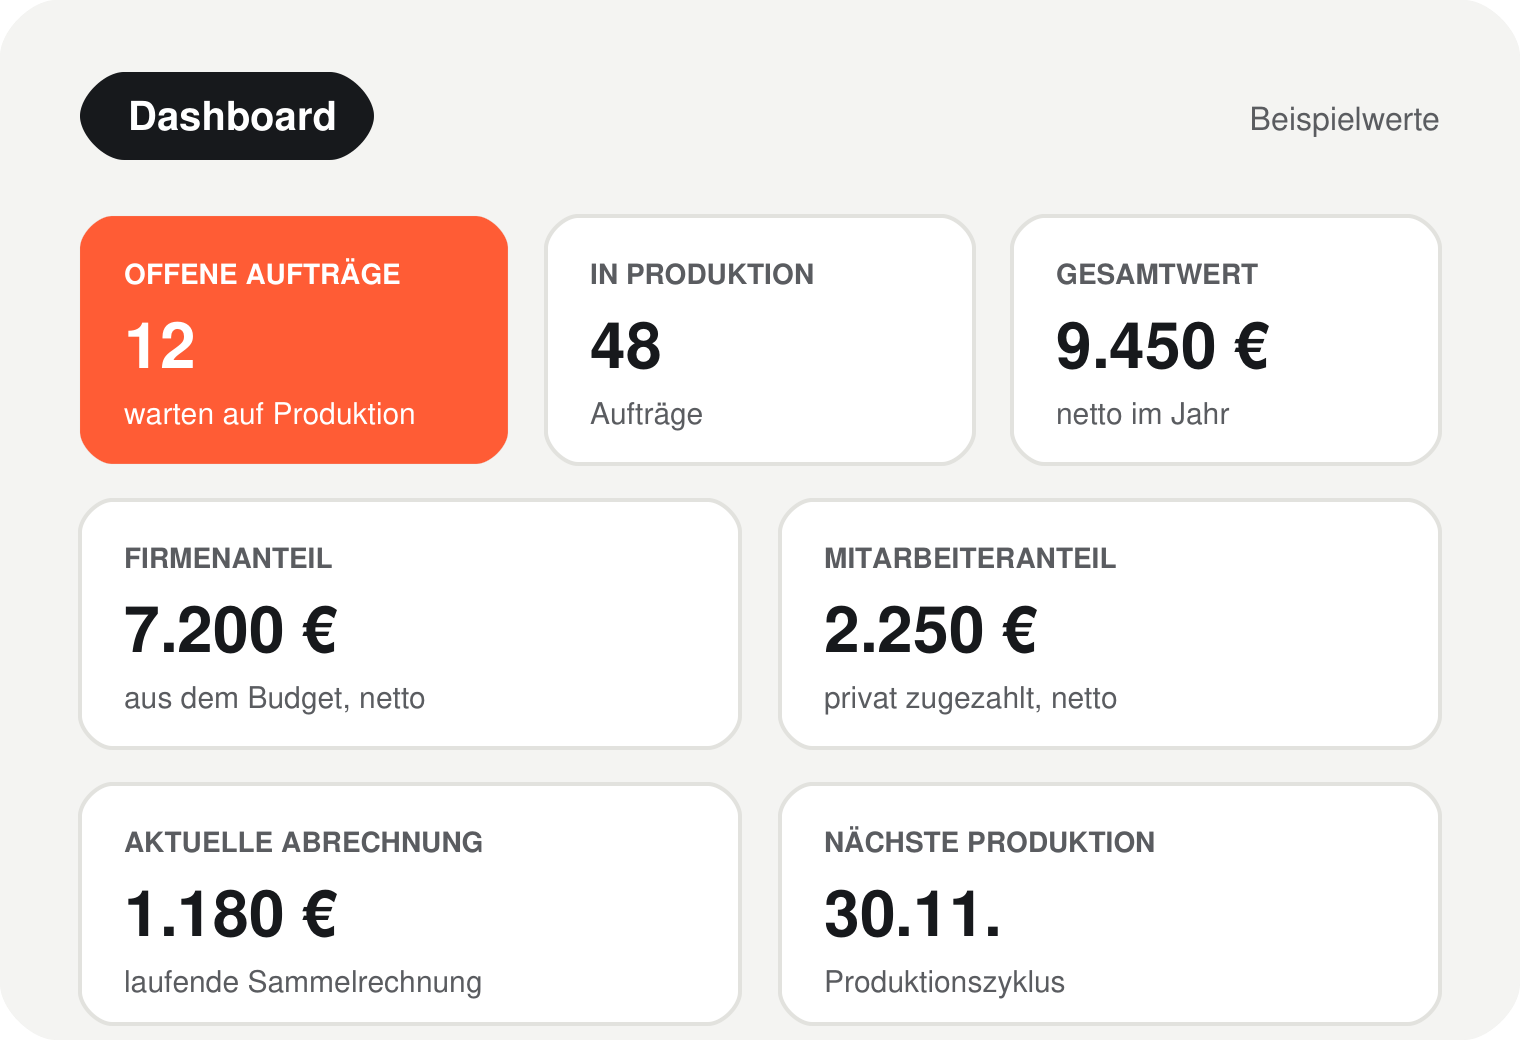Click the "AKTUELLE ABRECHNUNG" heading

click(x=303, y=842)
